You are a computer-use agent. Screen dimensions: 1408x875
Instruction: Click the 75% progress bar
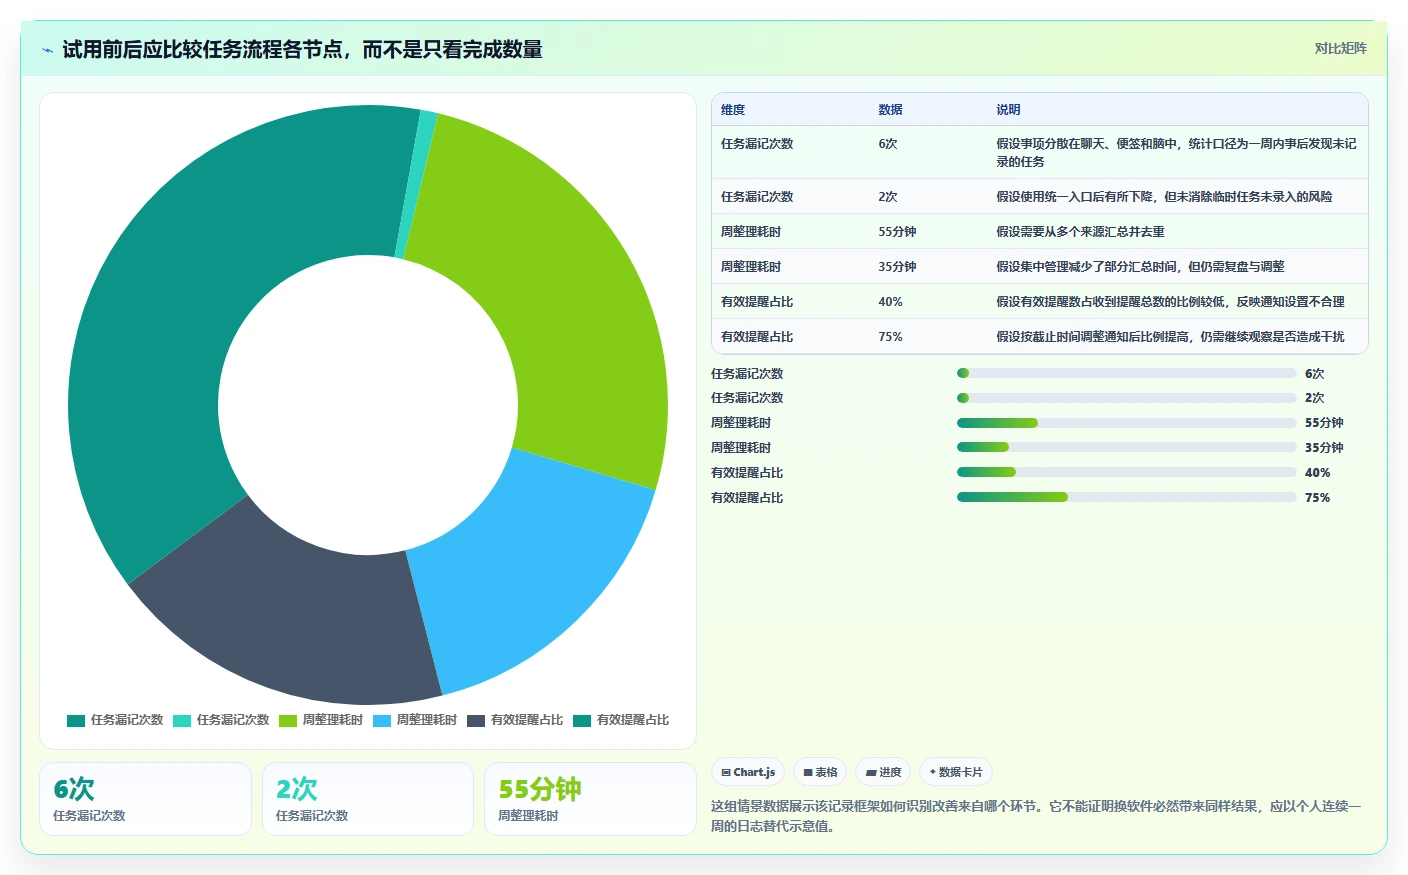(x=1126, y=497)
